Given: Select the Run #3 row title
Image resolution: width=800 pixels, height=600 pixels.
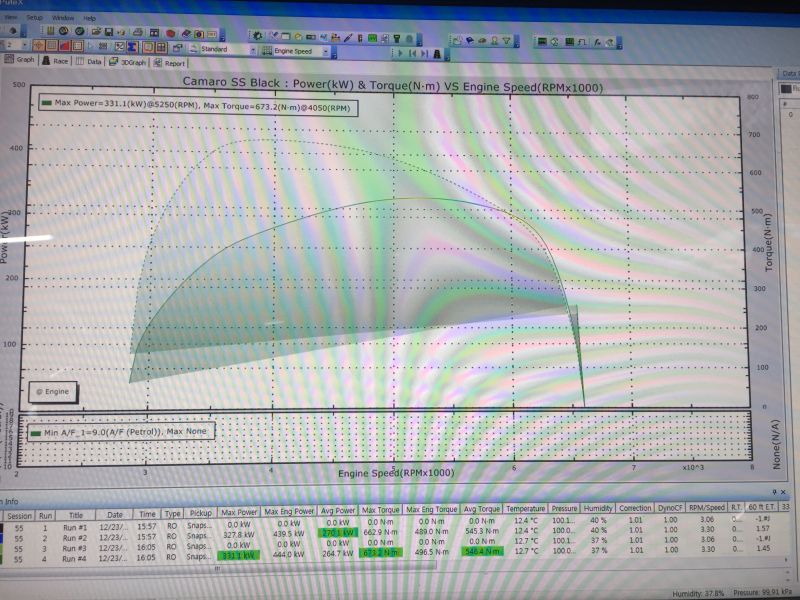Looking at the screenshot, I should tap(74, 549).
